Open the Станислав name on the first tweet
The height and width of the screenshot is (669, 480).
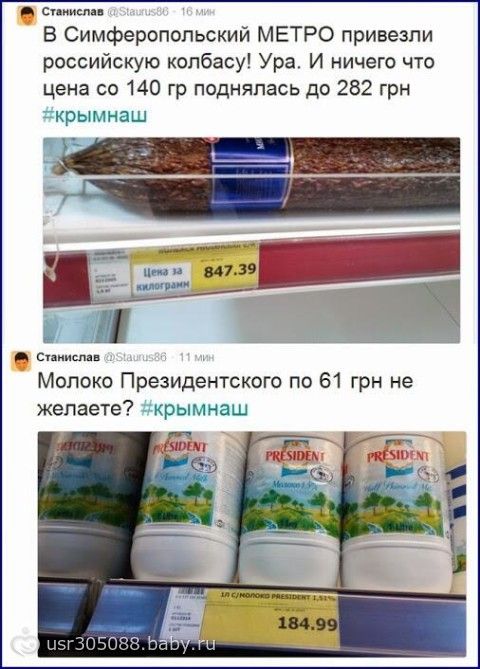point(73,12)
